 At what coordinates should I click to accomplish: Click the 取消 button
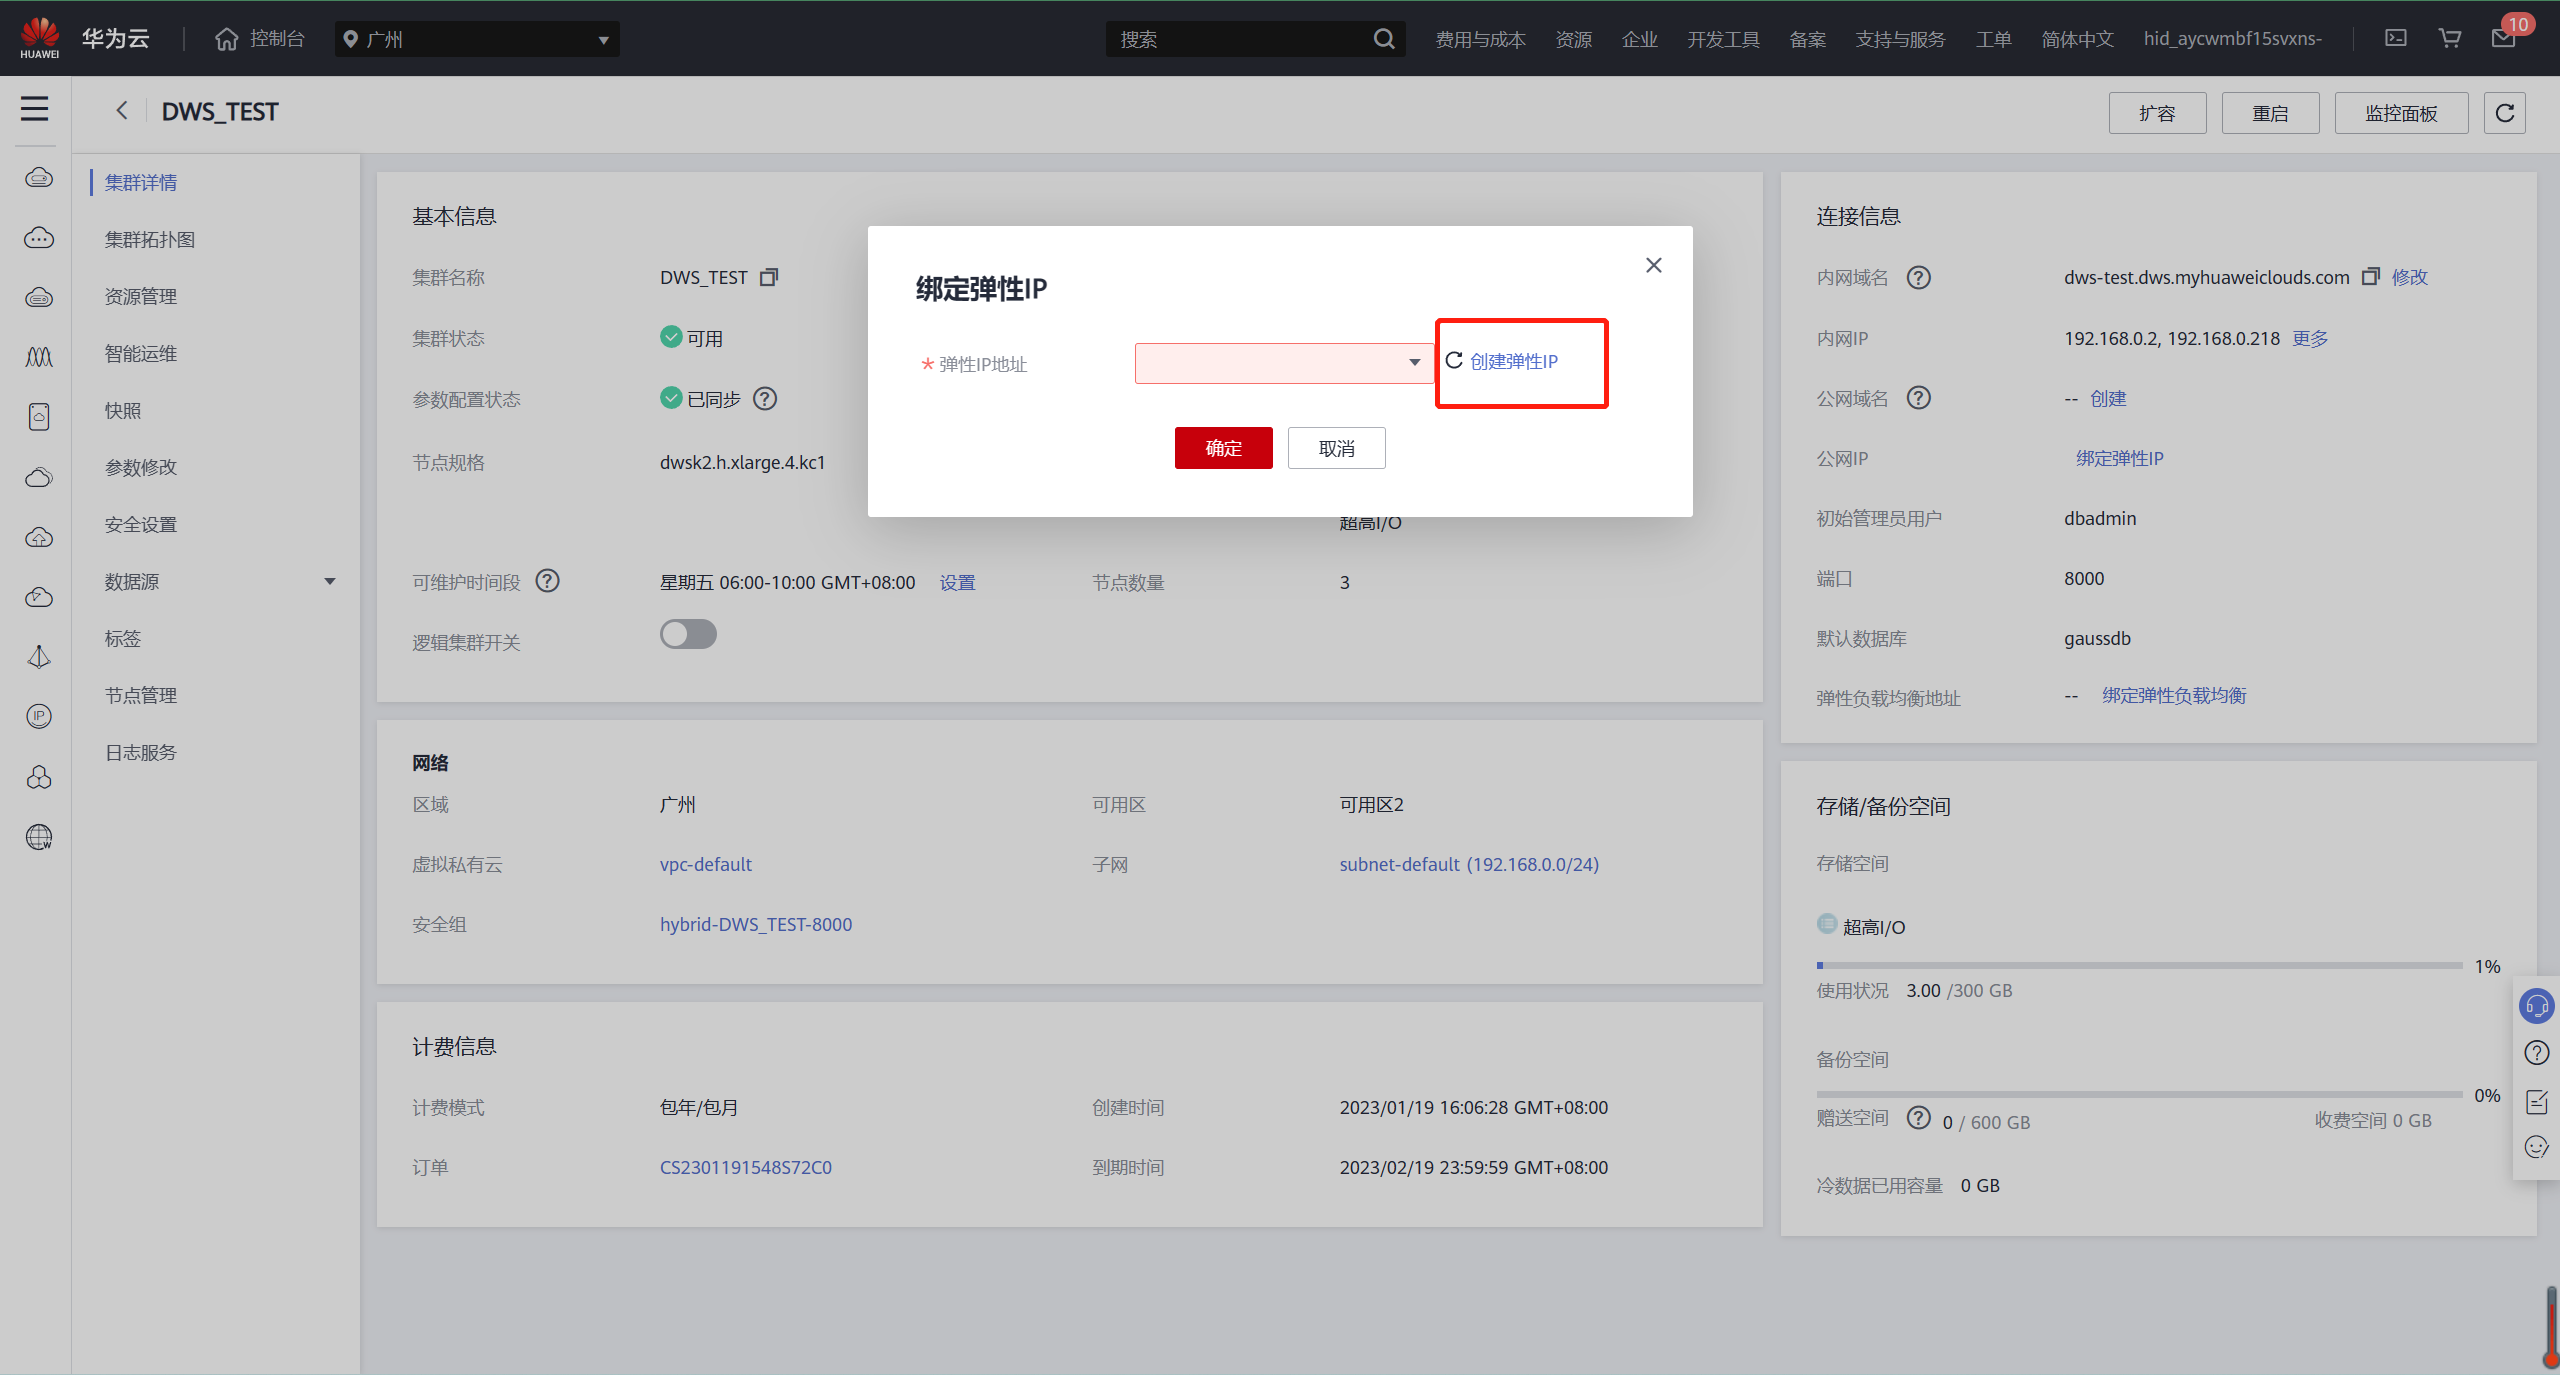(1337, 448)
